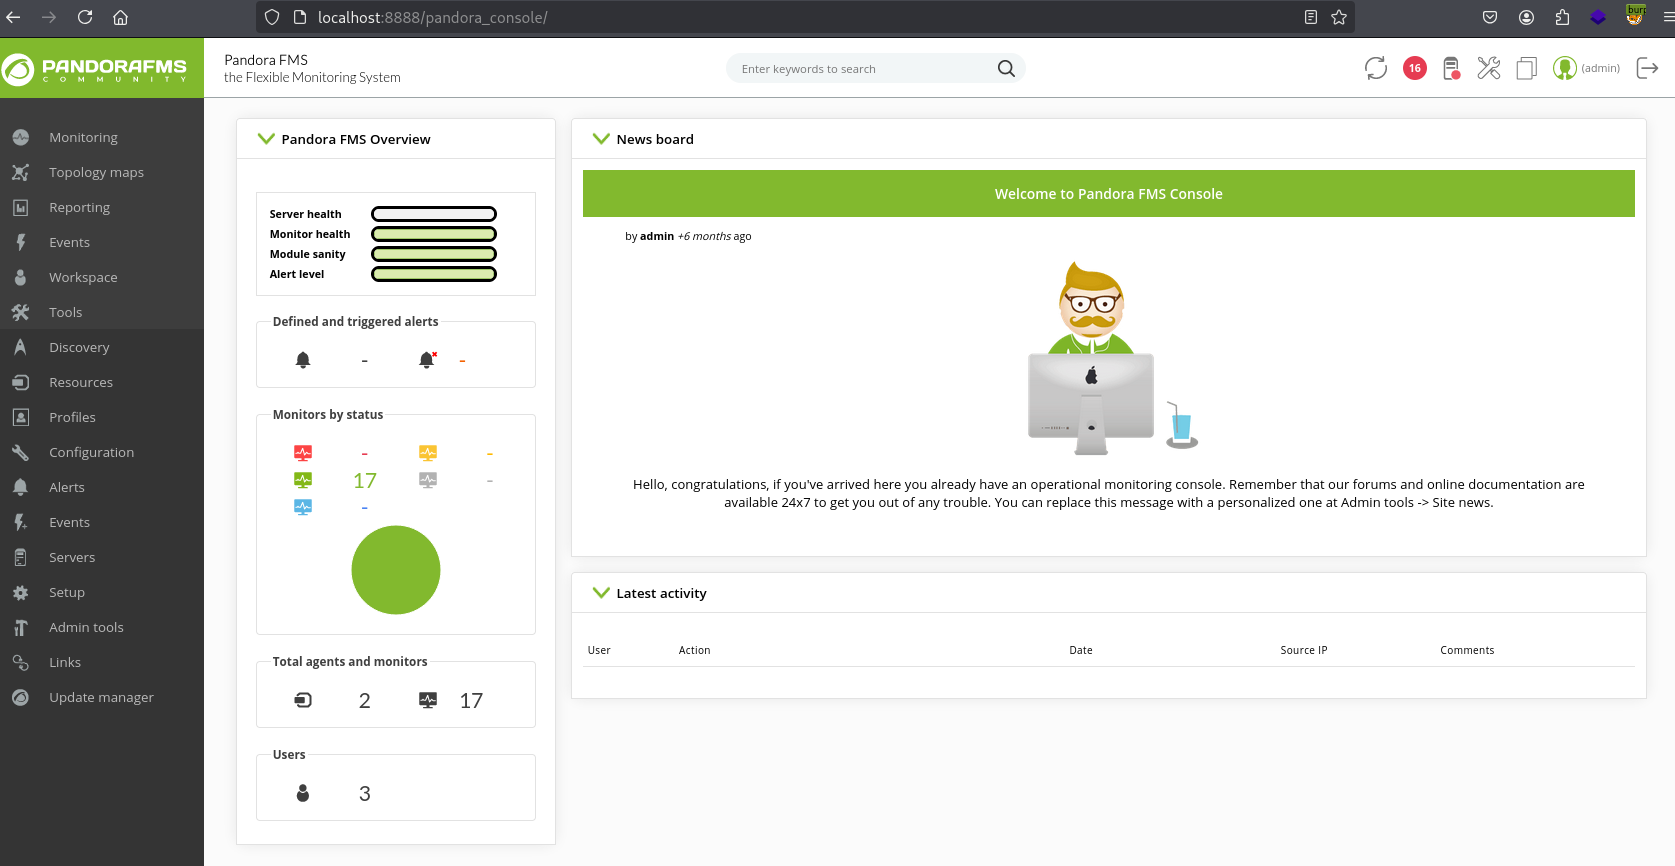1675x866 pixels.
Task: Open the red 16 notifications badge
Action: 1414,68
